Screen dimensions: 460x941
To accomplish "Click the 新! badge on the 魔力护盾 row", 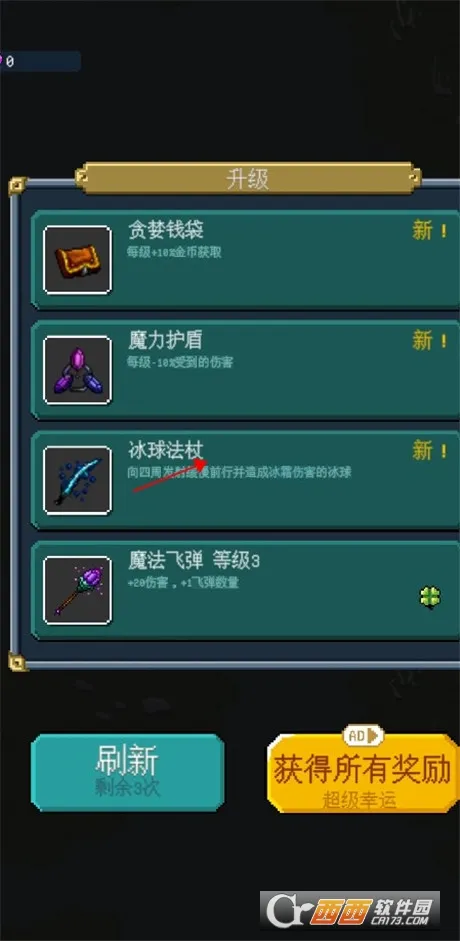I will (x=429, y=341).
